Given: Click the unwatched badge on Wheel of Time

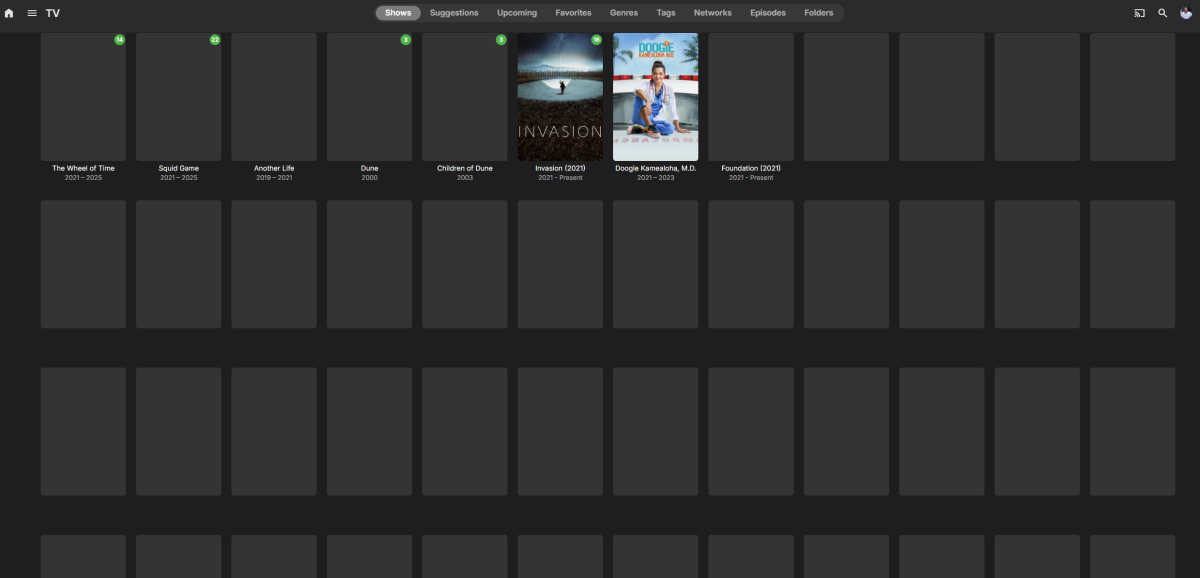Looking at the screenshot, I should 119,40.
